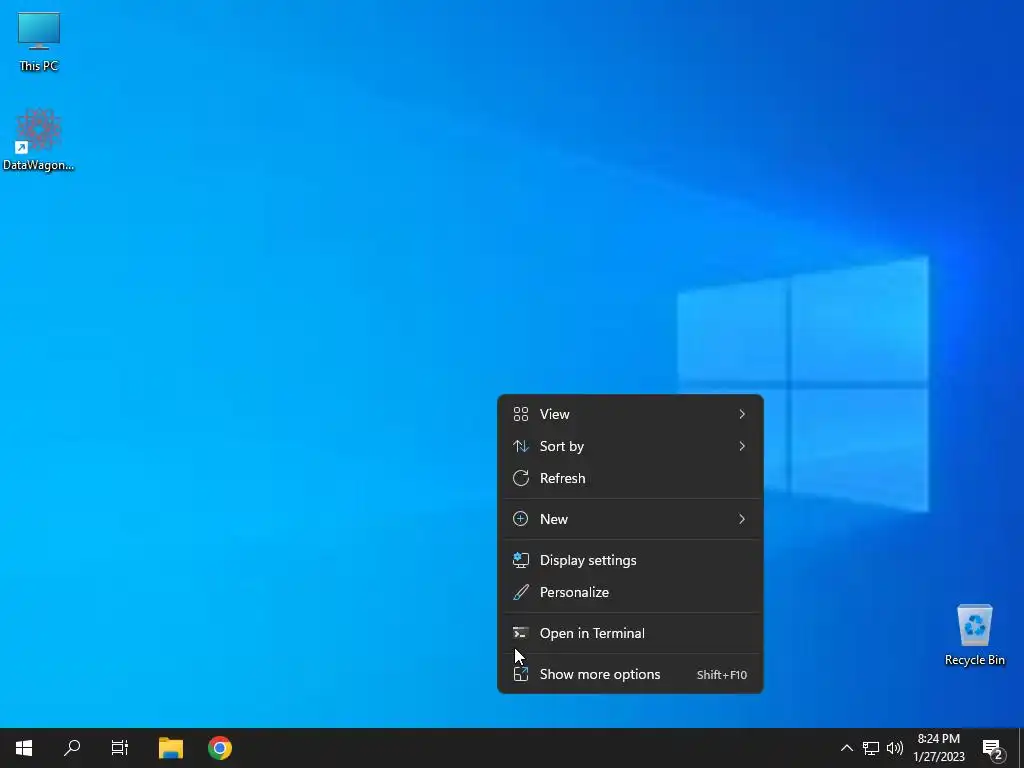Open the Windows Start menu
The height and width of the screenshot is (768, 1024).
(24, 748)
